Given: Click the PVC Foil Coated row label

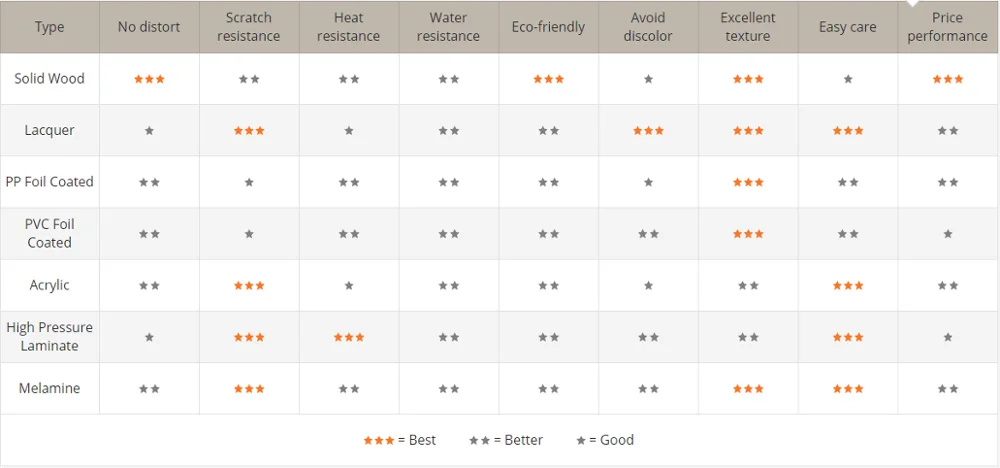Looking at the screenshot, I should [x=49, y=234].
